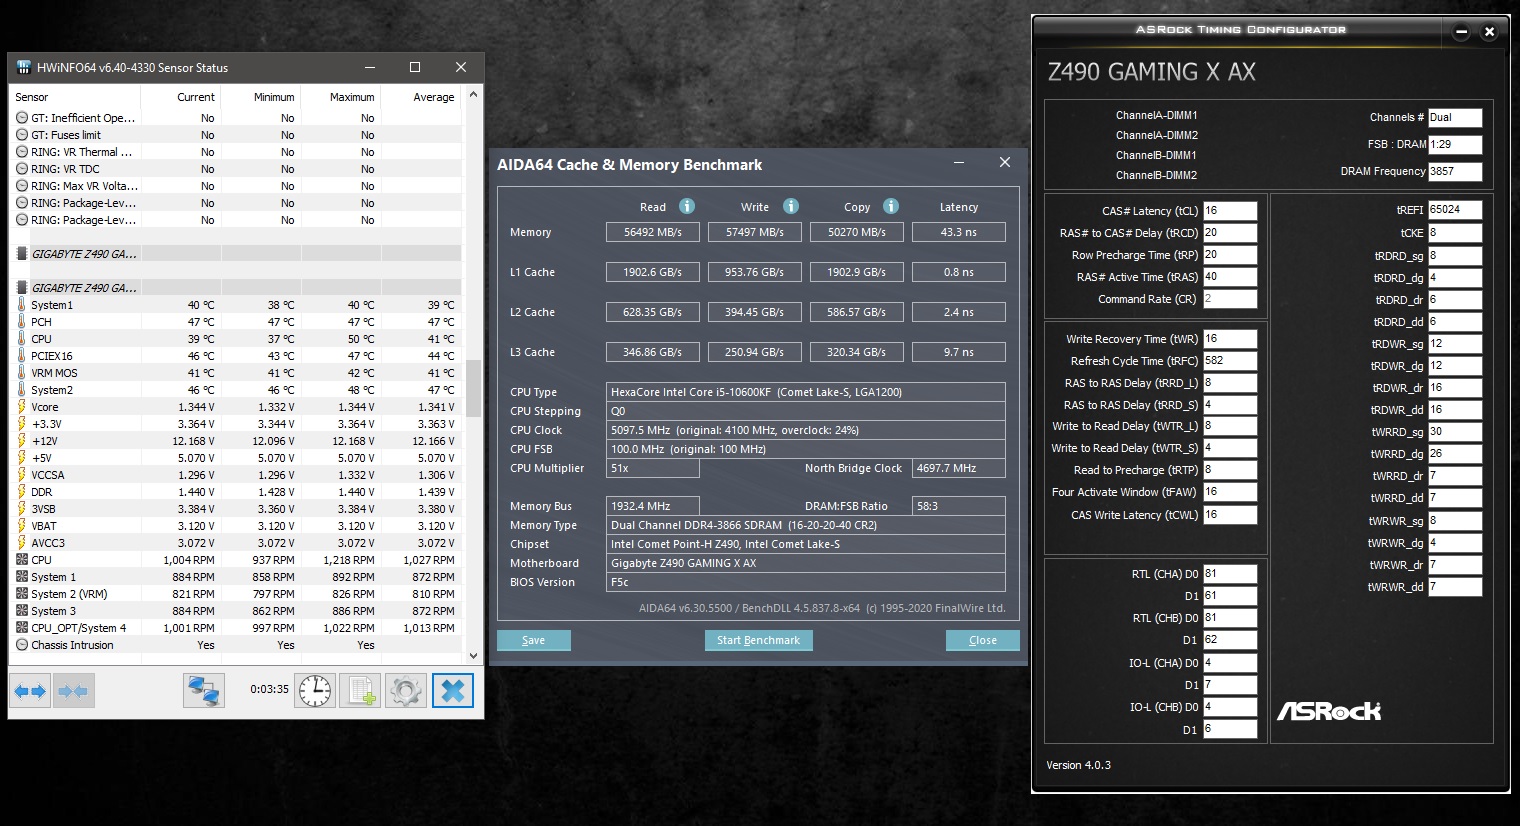Click the RTL (CHA) D0 field
Image resolution: width=1520 pixels, height=826 pixels.
(1229, 574)
